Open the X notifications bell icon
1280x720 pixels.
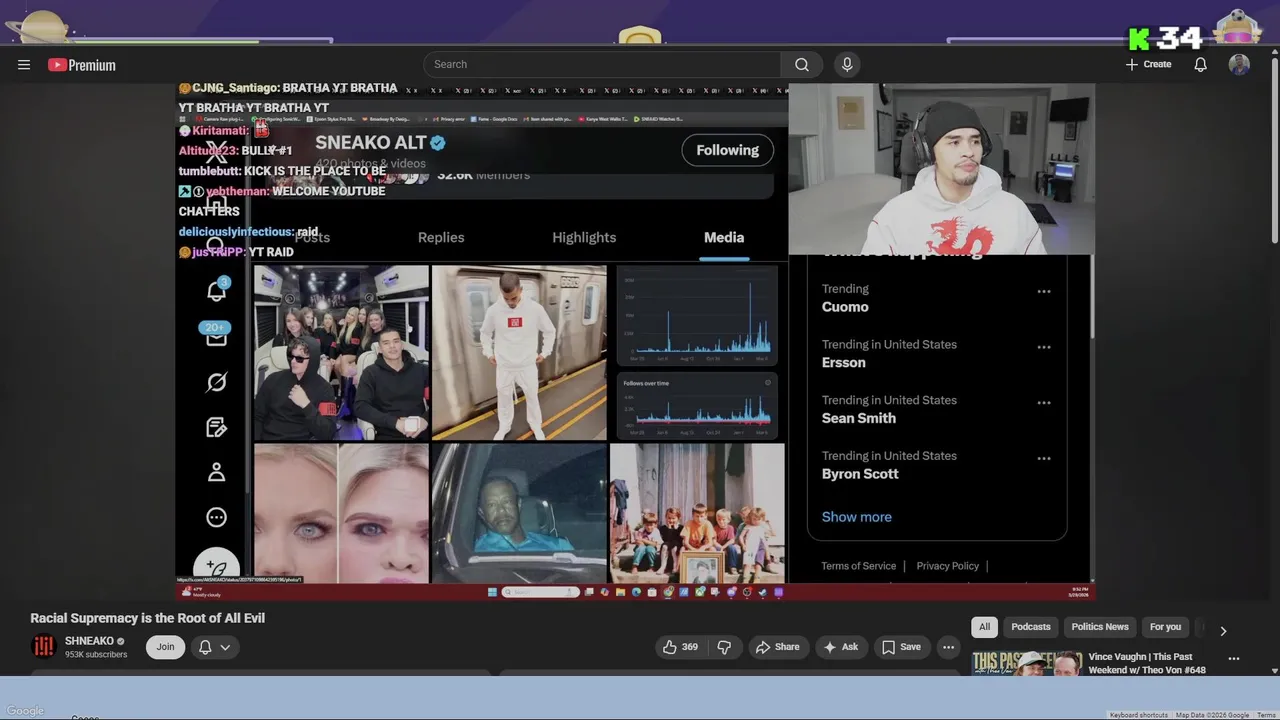tap(217, 291)
